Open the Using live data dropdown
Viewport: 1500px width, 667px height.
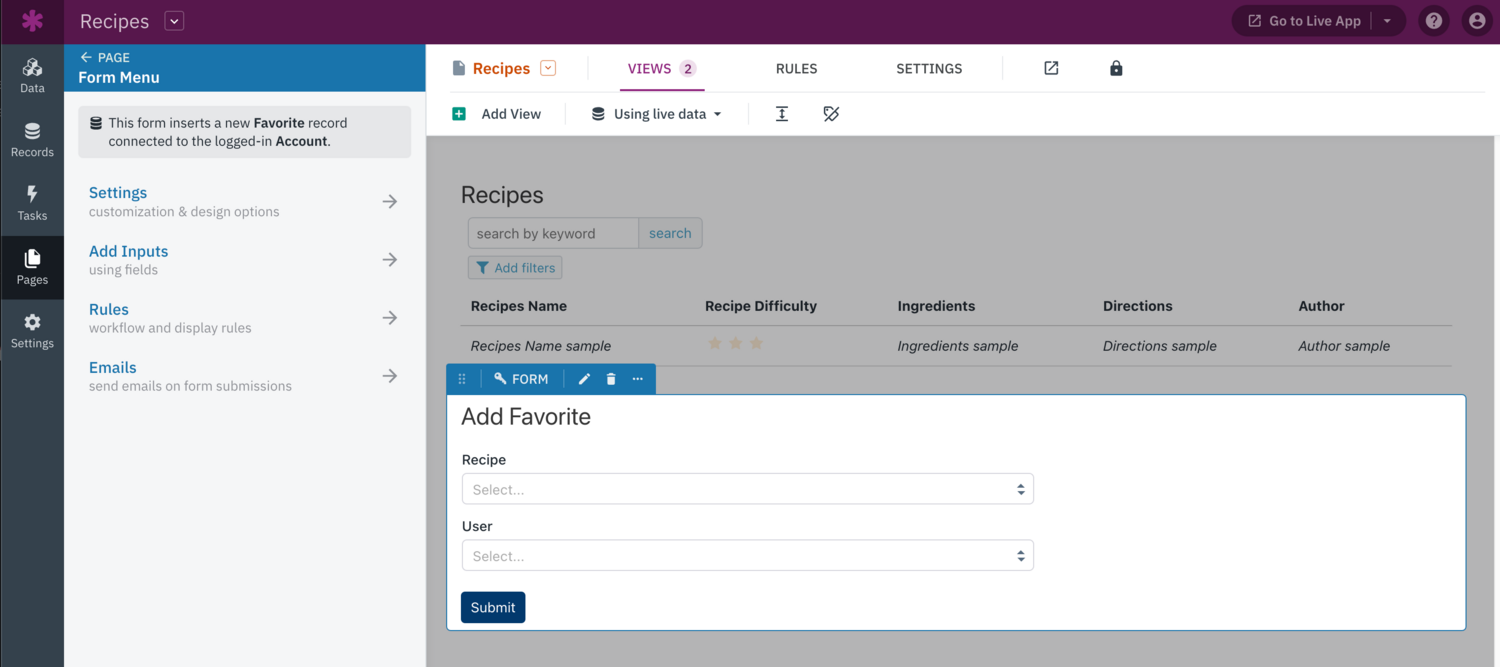655,113
